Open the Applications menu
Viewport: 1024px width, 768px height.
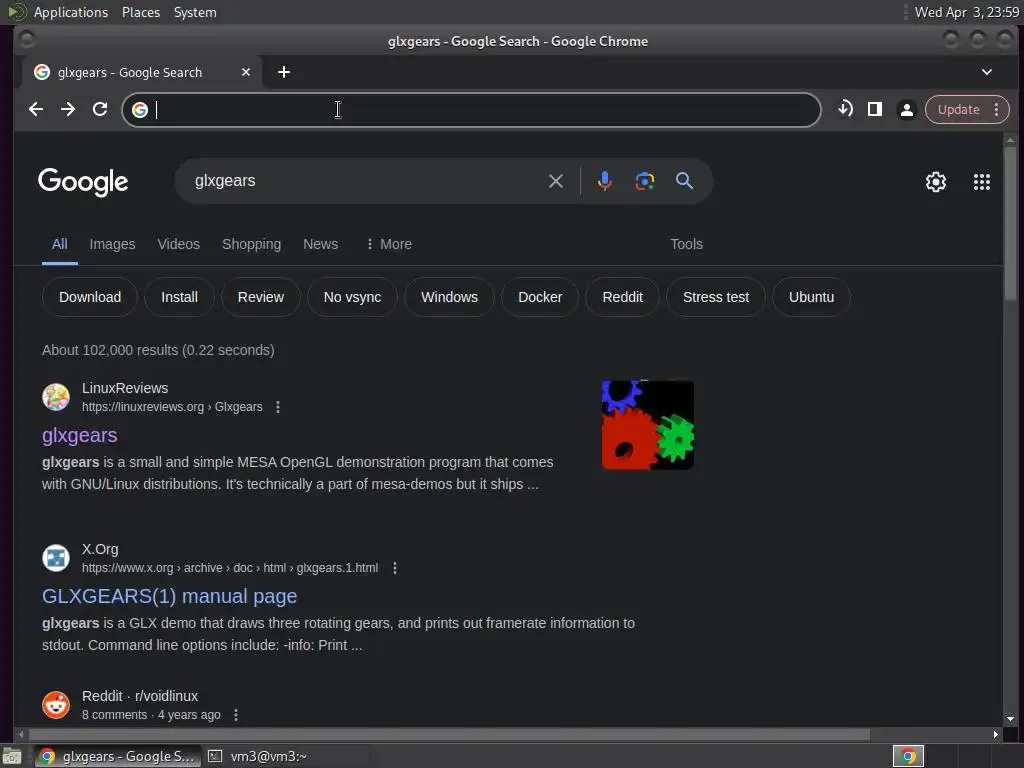click(71, 12)
